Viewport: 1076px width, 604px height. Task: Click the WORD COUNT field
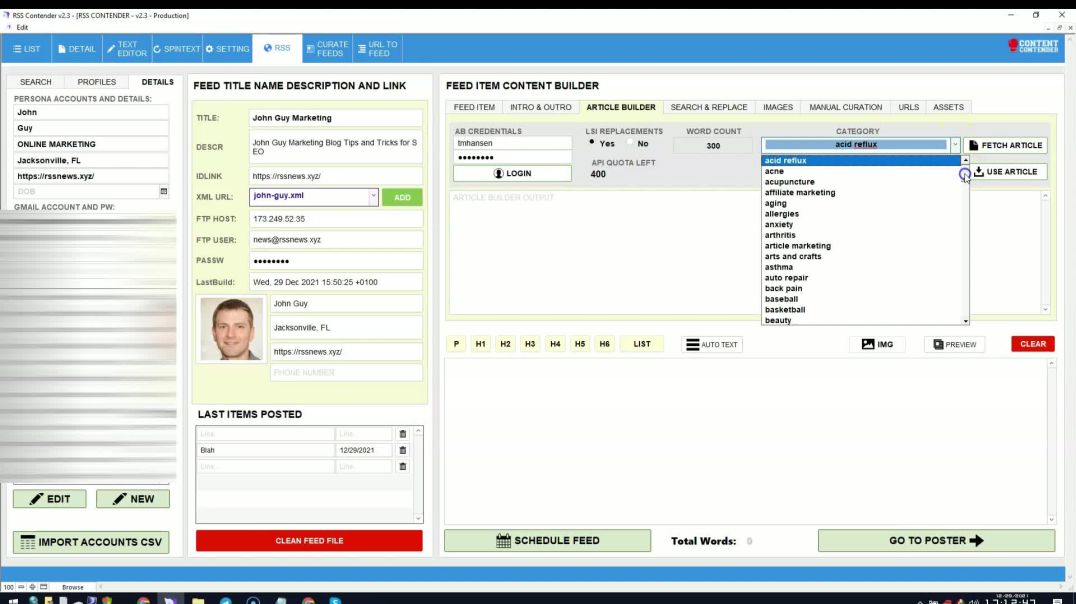coord(714,146)
